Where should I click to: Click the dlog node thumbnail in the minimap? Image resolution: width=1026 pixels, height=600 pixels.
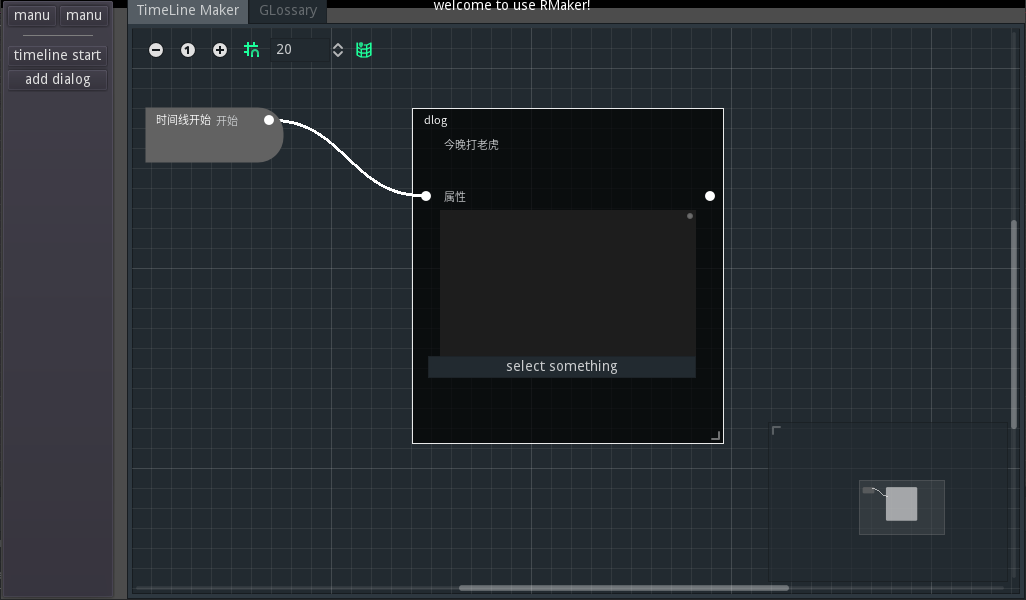(x=902, y=504)
